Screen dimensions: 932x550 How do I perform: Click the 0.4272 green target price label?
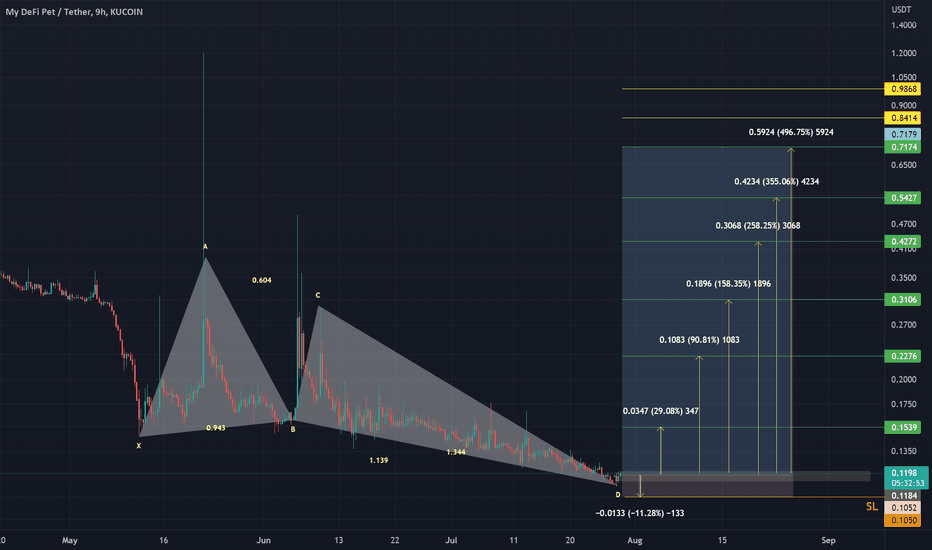click(x=902, y=241)
